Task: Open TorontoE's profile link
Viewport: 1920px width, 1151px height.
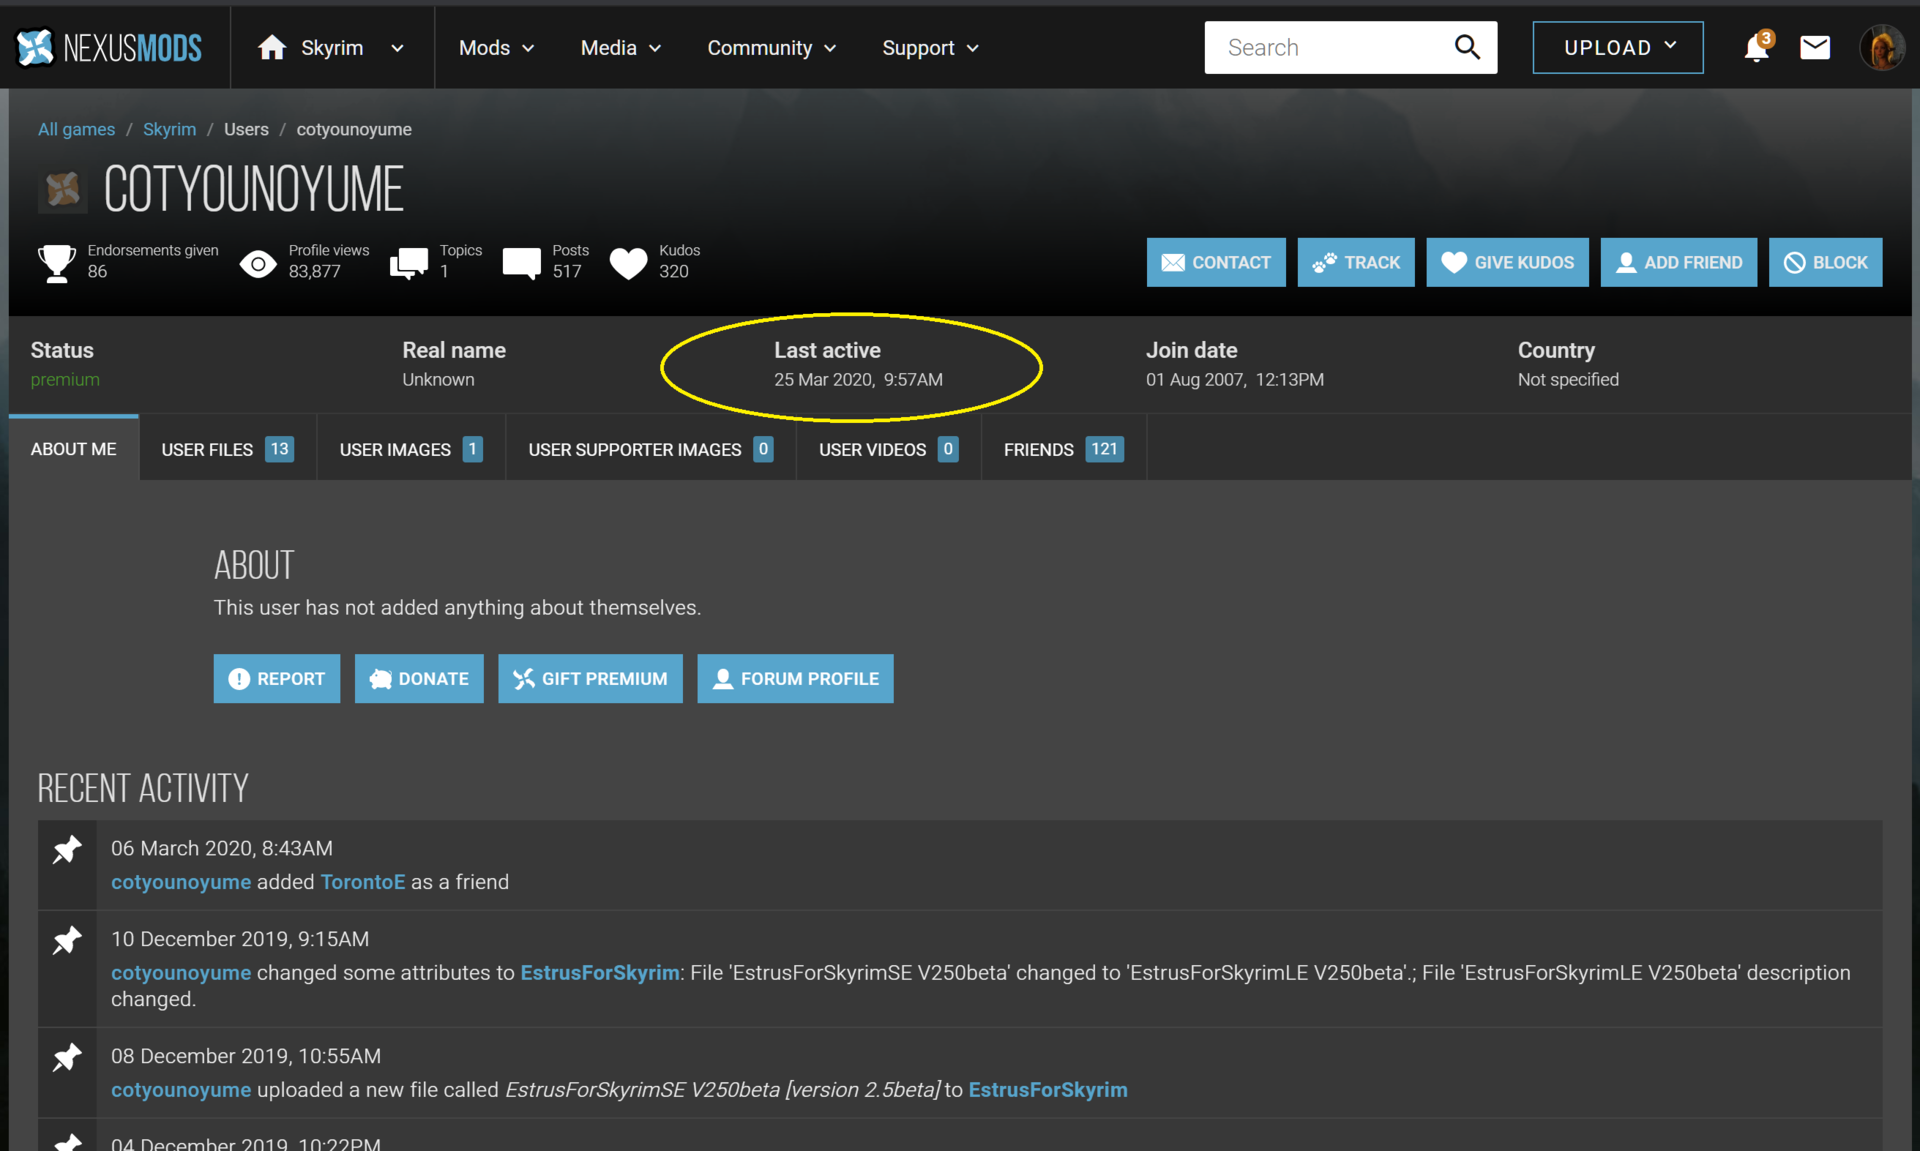Action: [363, 882]
